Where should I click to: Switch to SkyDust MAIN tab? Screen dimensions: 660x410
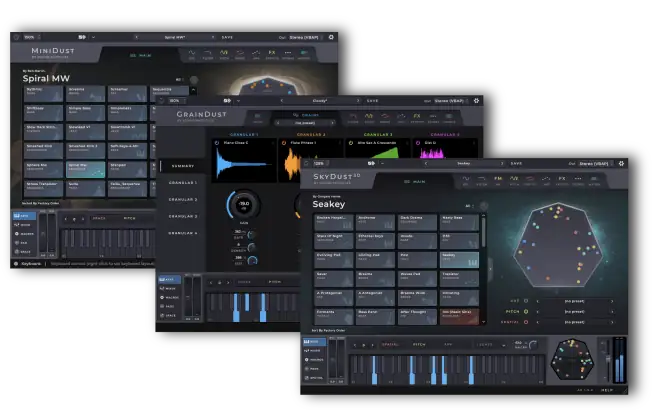point(415,181)
